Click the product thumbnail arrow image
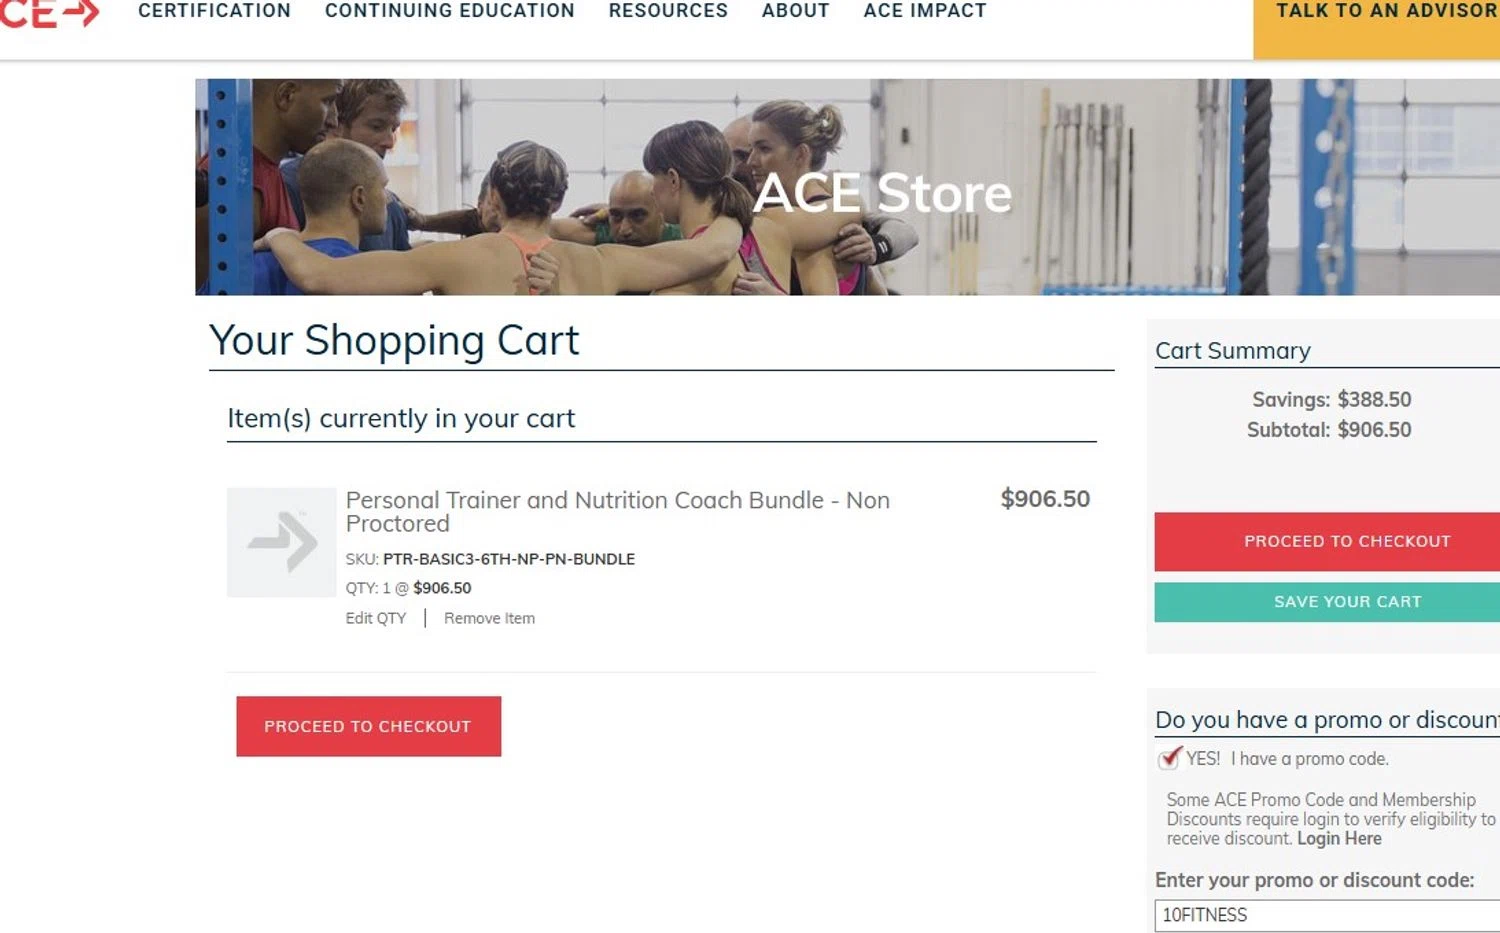The width and height of the screenshot is (1500, 933). coord(282,542)
